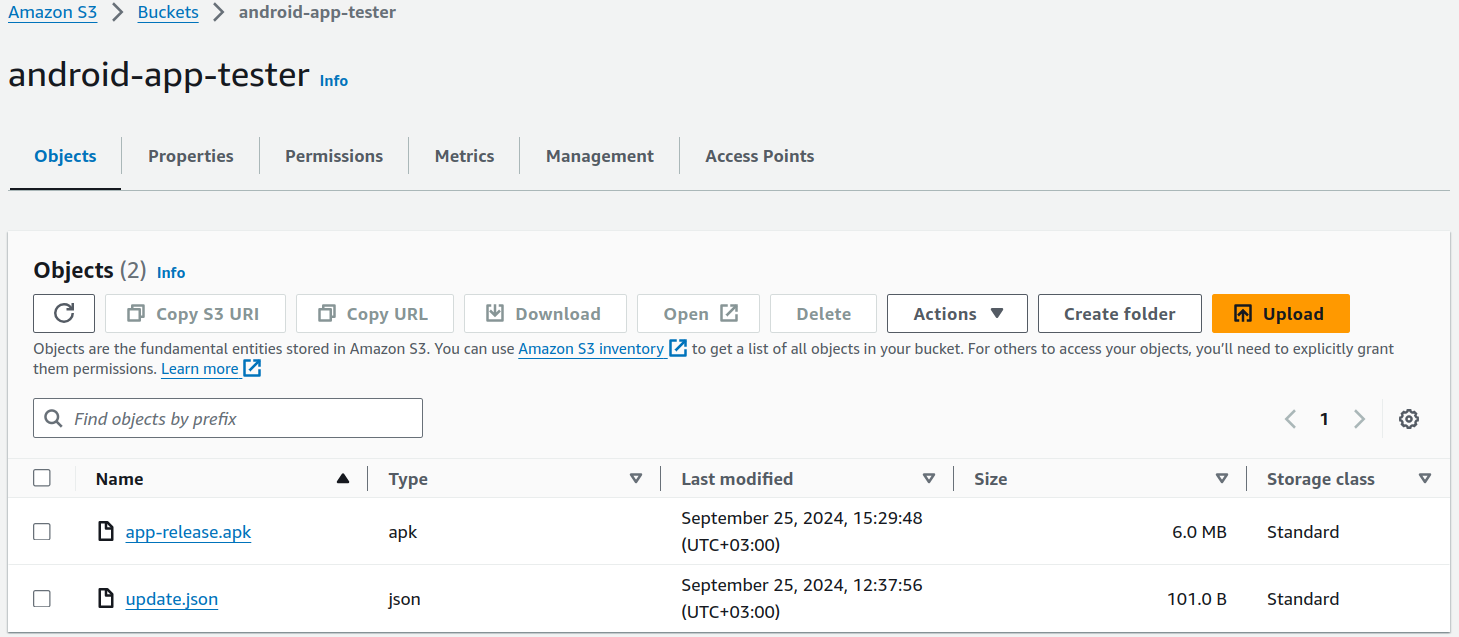Click the Create folder button
This screenshot has width=1459, height=637.
[1119, 313]
